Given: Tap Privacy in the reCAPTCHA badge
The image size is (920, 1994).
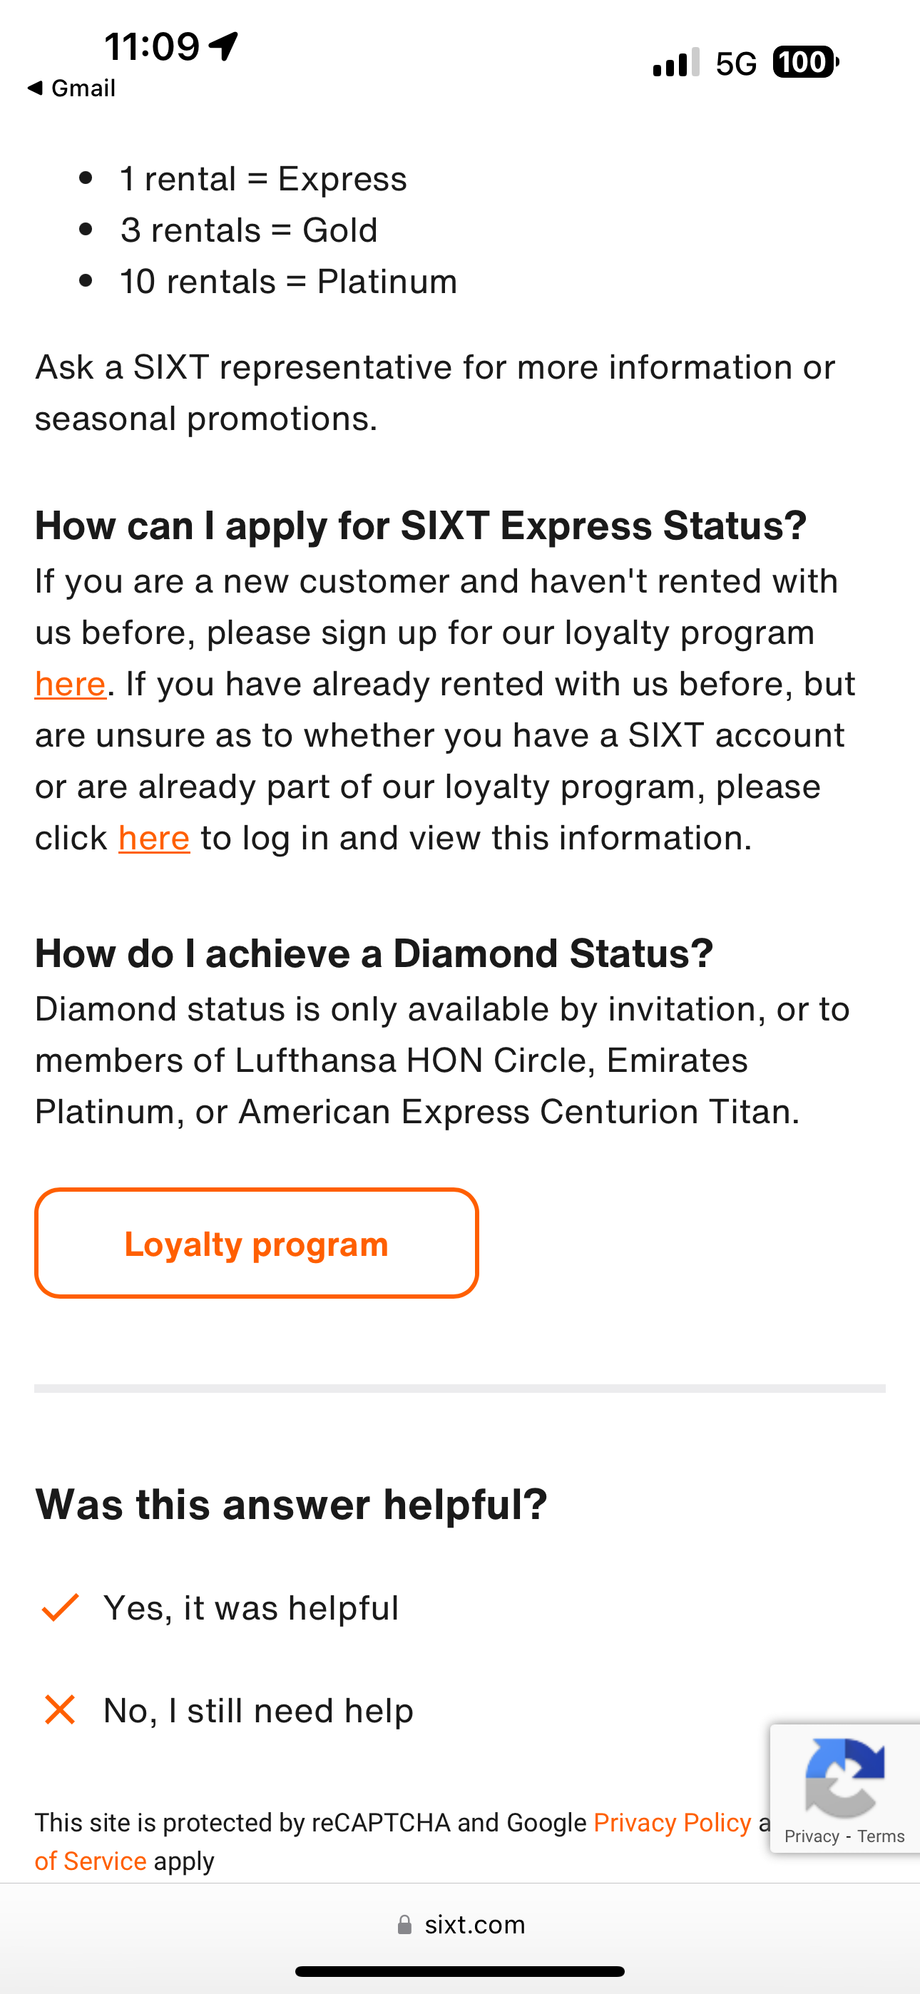Looking at the screenshot, I should click(x=811, y=1836).
